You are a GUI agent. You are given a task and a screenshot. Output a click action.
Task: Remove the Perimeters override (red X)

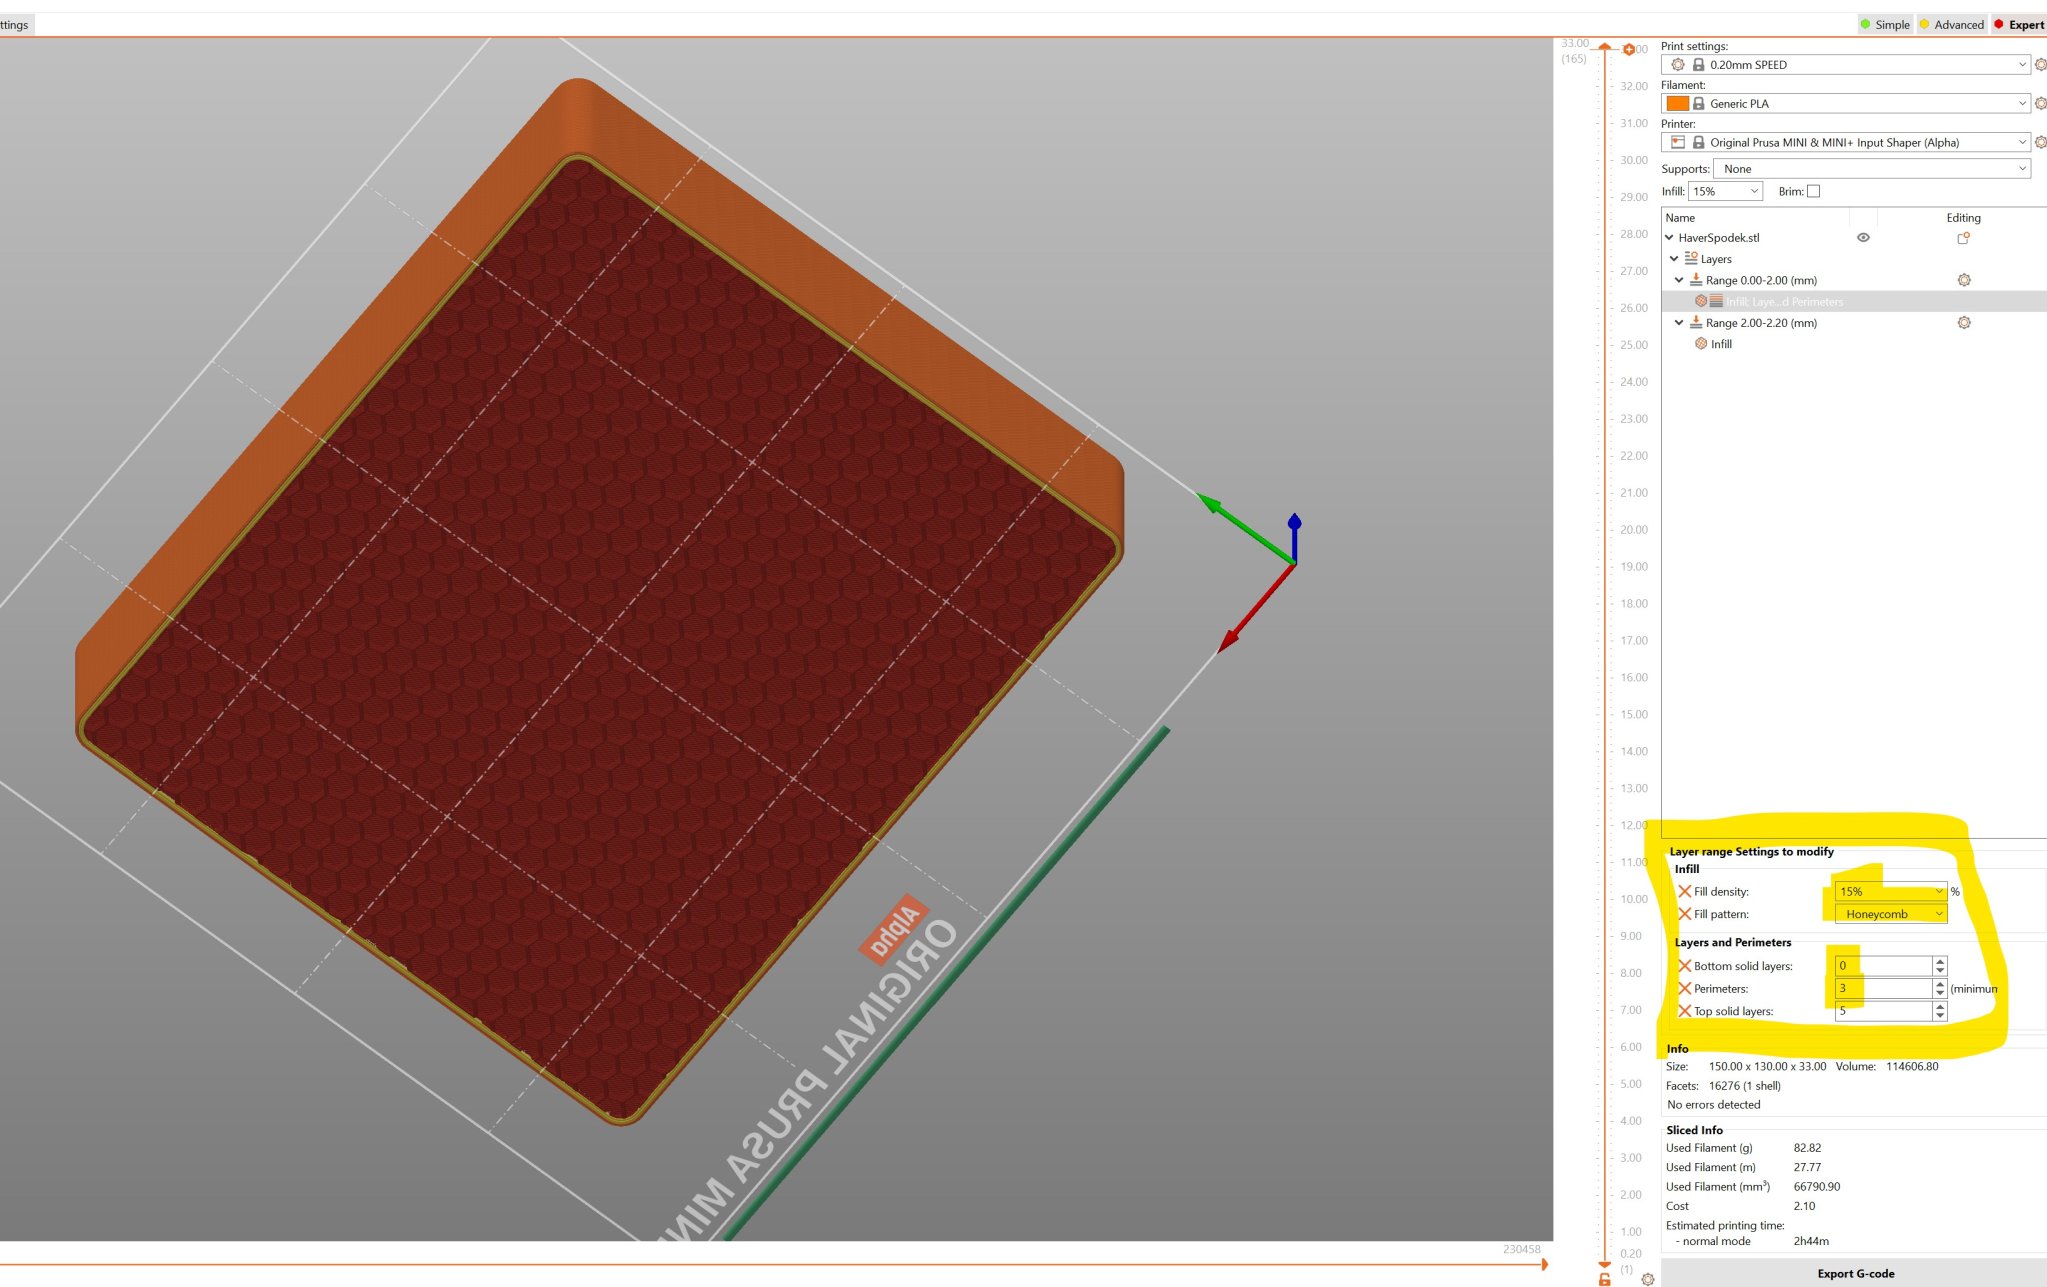(1684, 988)
